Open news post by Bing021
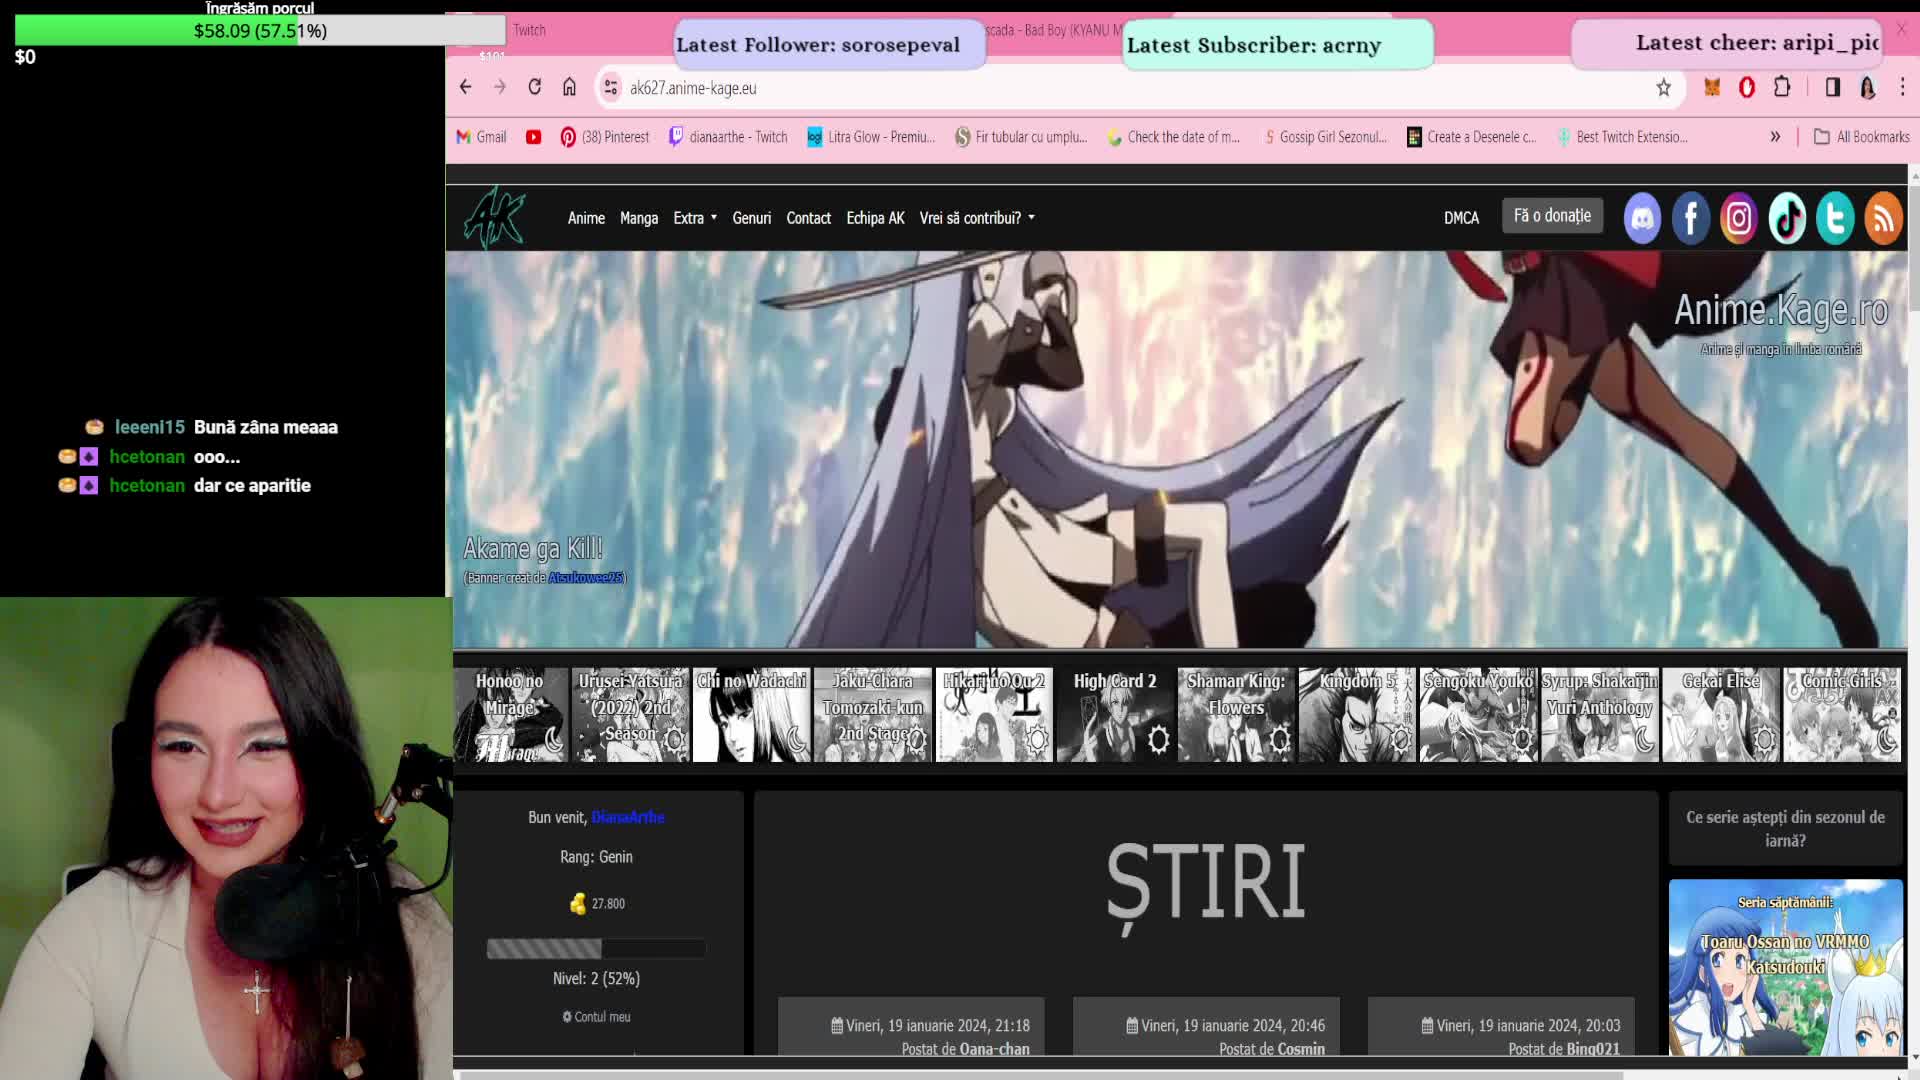Viewport: 1920px width, 1080px height. (1501, 1026)
